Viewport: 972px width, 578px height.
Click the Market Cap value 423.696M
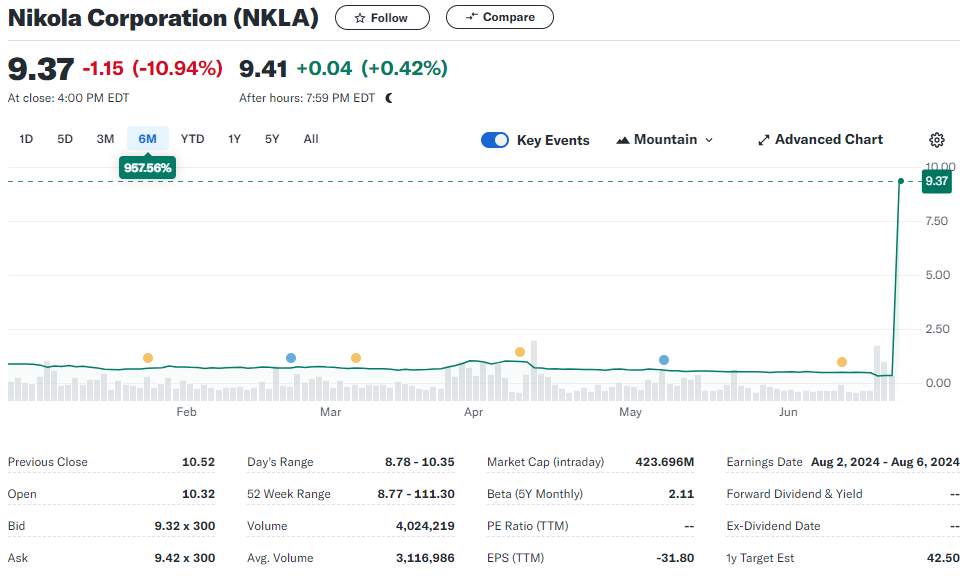click(x=665, y=462)
